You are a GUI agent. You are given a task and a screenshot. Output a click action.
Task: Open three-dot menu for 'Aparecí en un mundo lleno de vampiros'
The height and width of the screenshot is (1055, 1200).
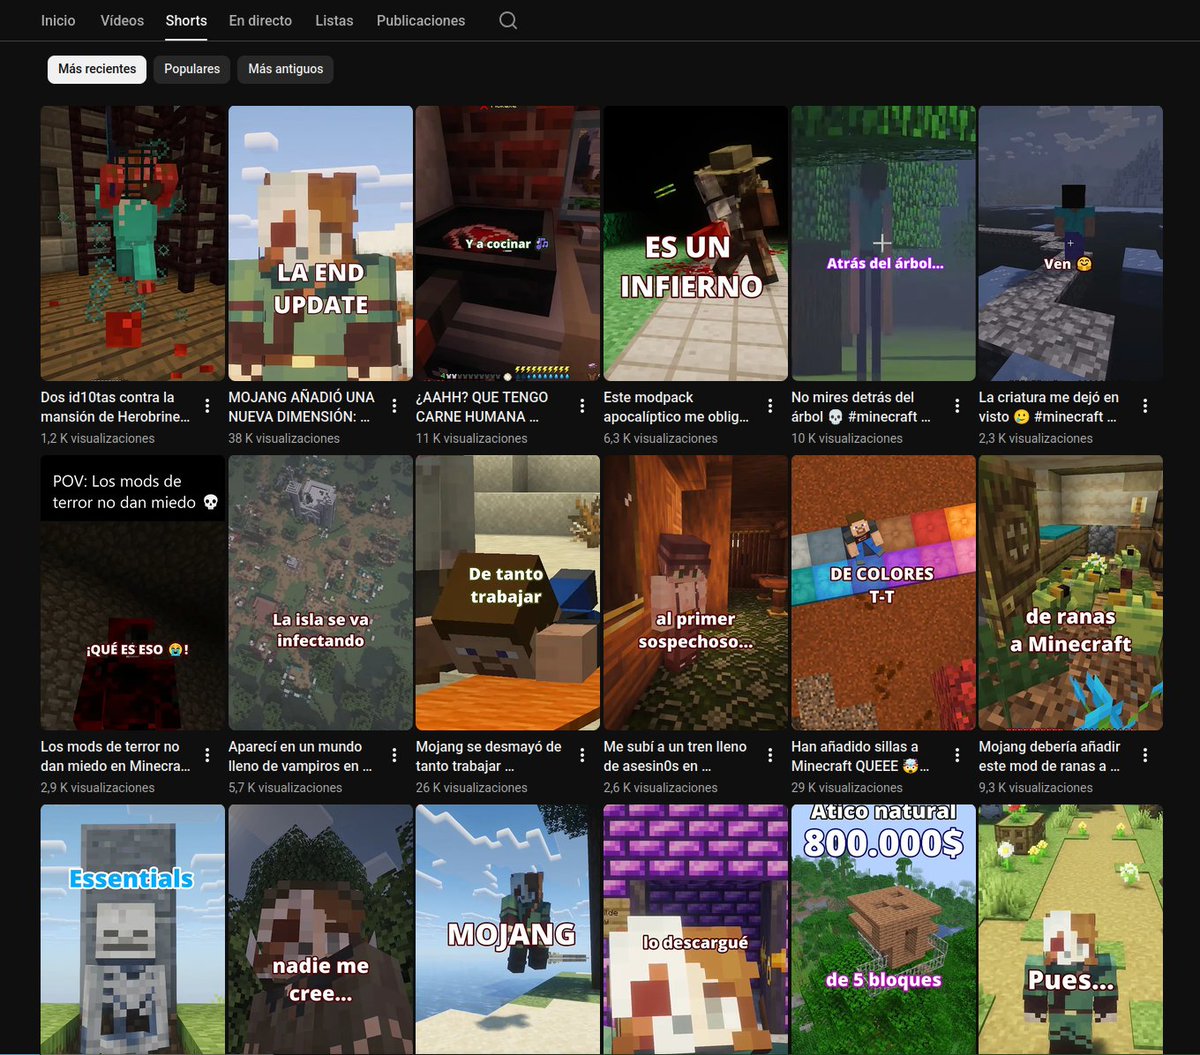click(x=395, y=755)
